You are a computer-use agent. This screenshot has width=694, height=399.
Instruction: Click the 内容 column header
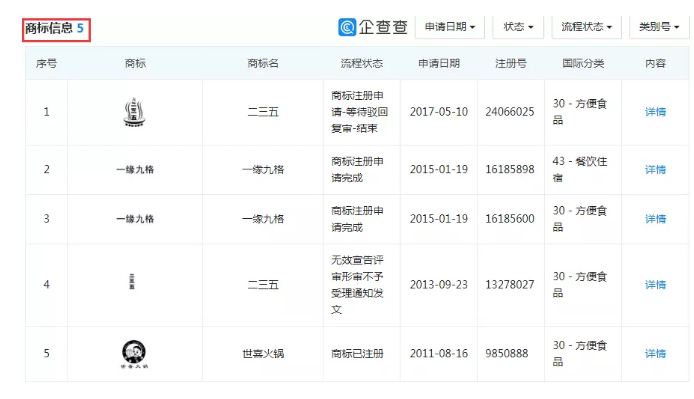click(655, 63)
